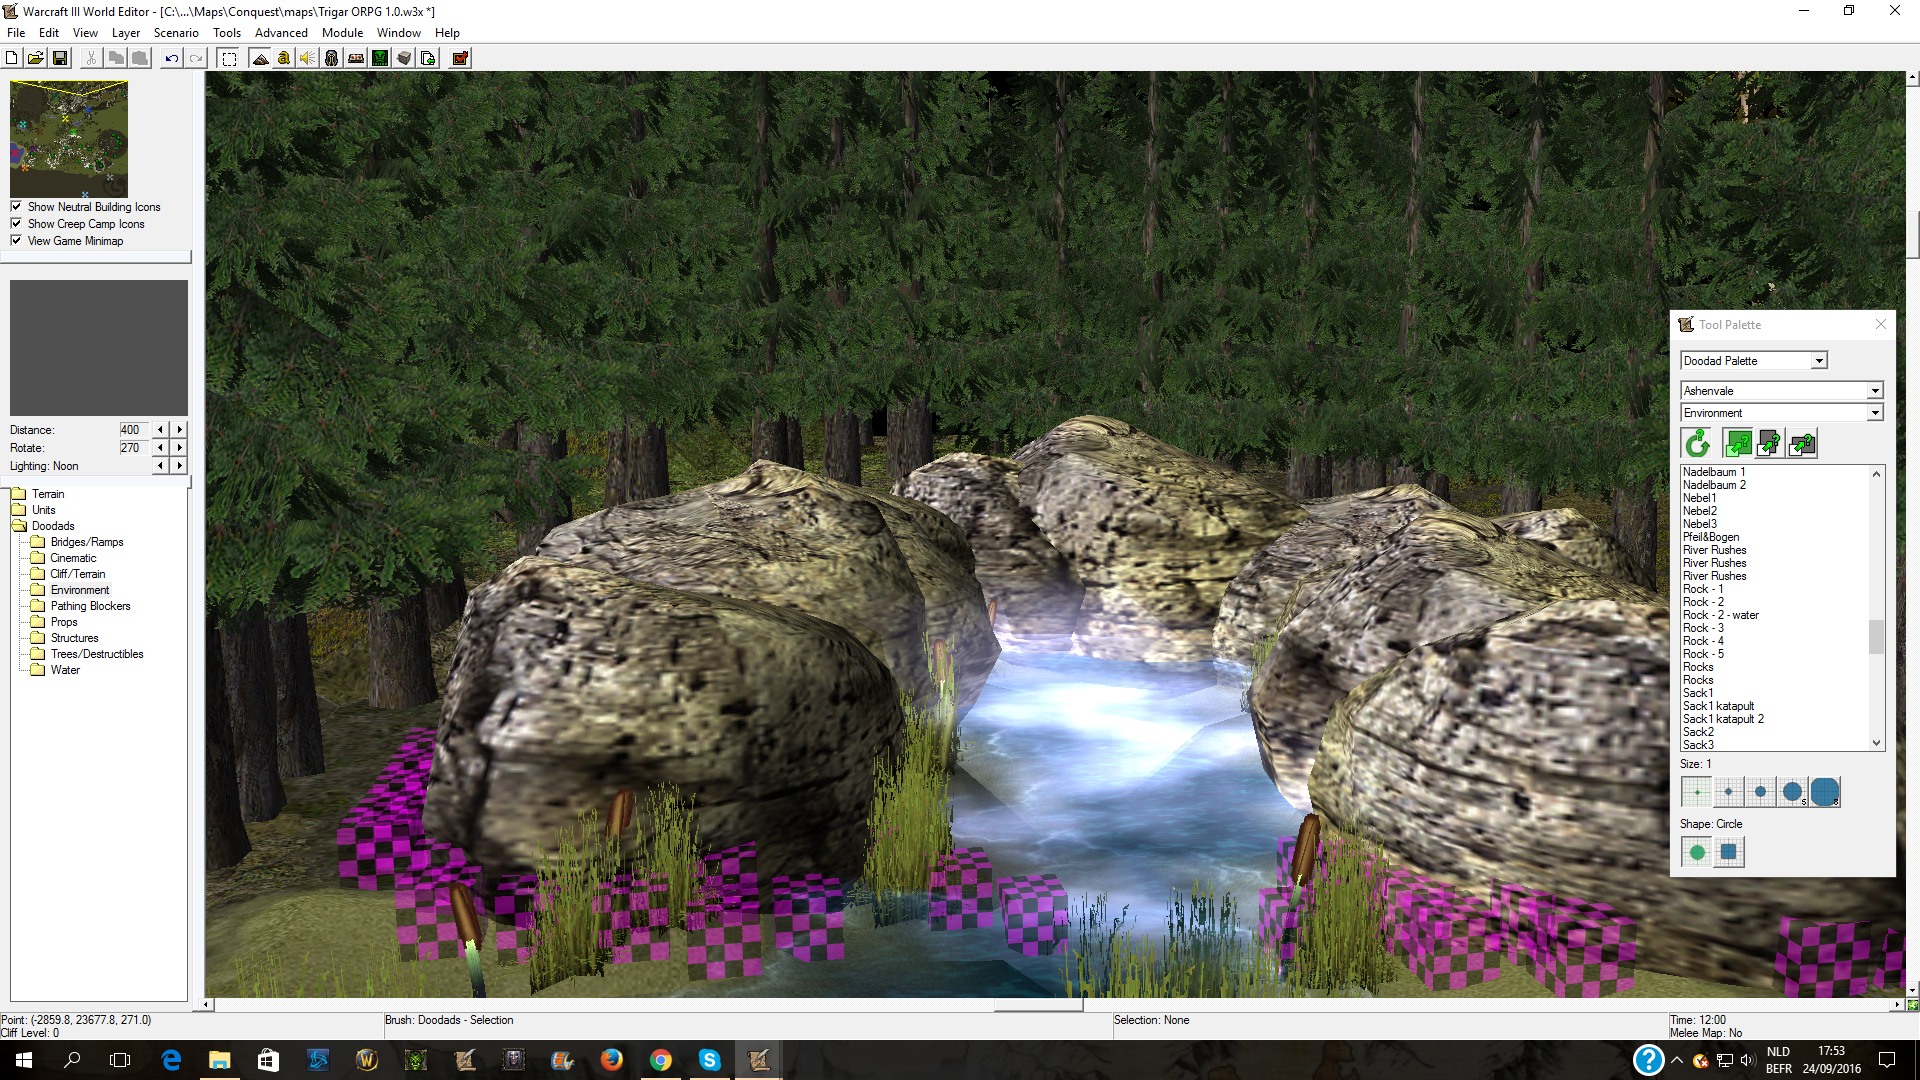Toggle the second random scale icon
Screen dimensions: 1920x1080
[1770, 443]
